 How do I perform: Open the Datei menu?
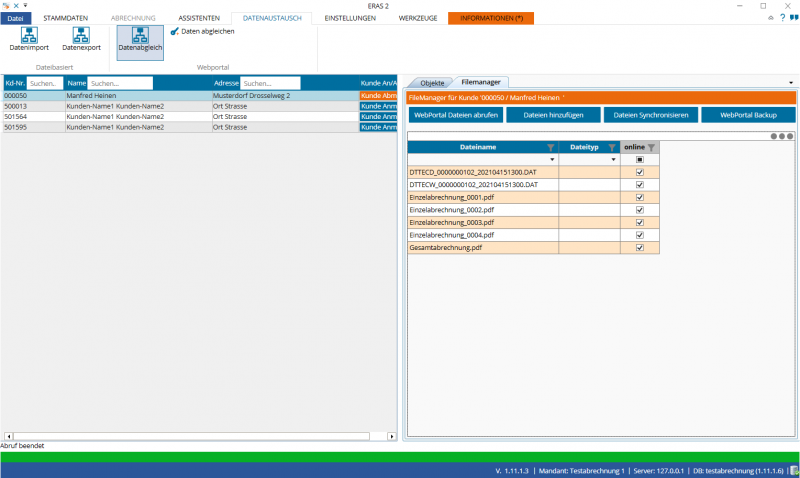(x=16, y=18)
